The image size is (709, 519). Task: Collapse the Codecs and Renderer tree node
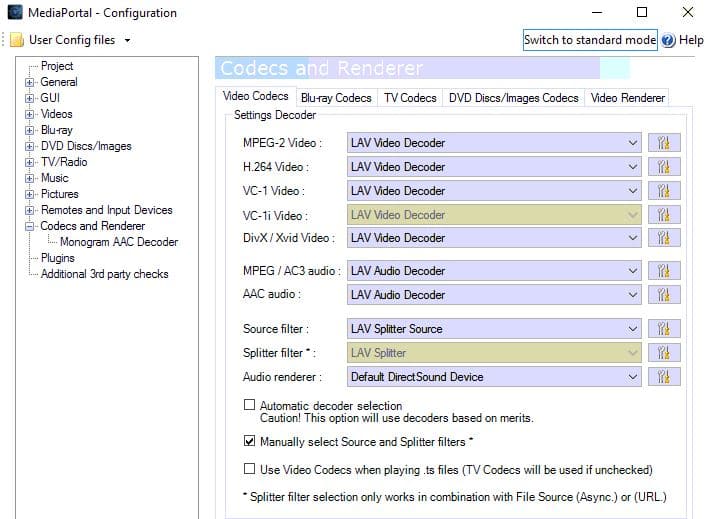[x=29, y=226]
